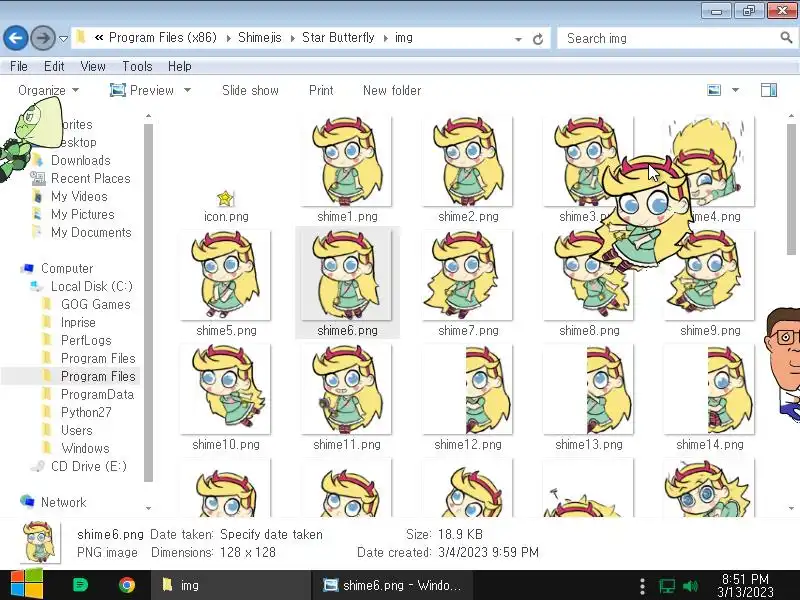The width and height of the screenshot is (800, 600).
Task: Open the Inprise folder in the tree
Action: (78, 322)
